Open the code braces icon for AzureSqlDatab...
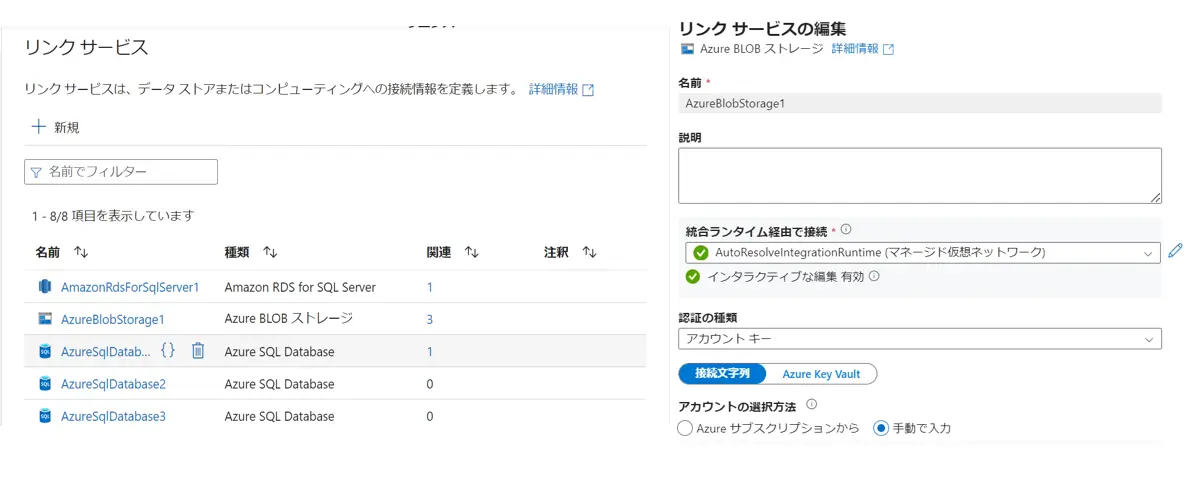This screenshot has width=1194, height=479. (x=168, y=350)
